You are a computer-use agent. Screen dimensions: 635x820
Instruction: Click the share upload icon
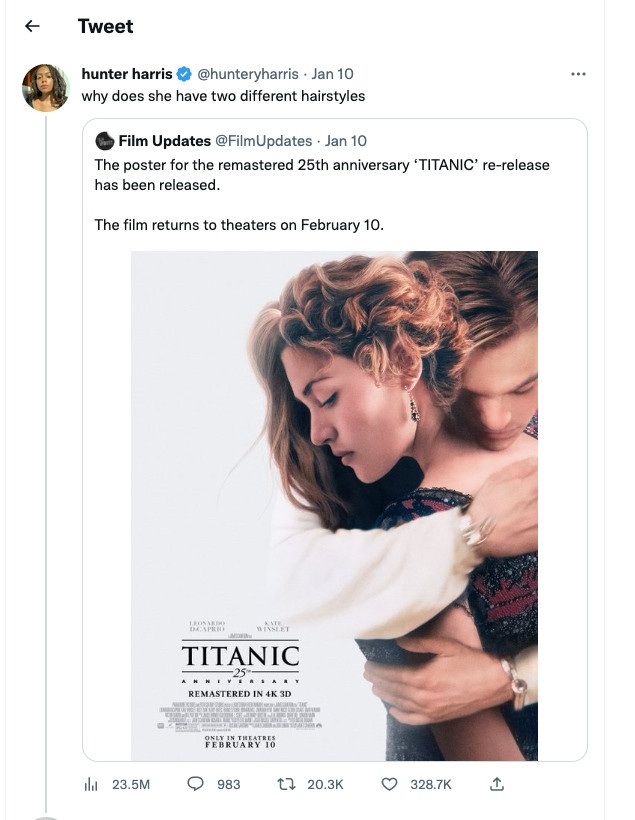click(x=496, y=785)
